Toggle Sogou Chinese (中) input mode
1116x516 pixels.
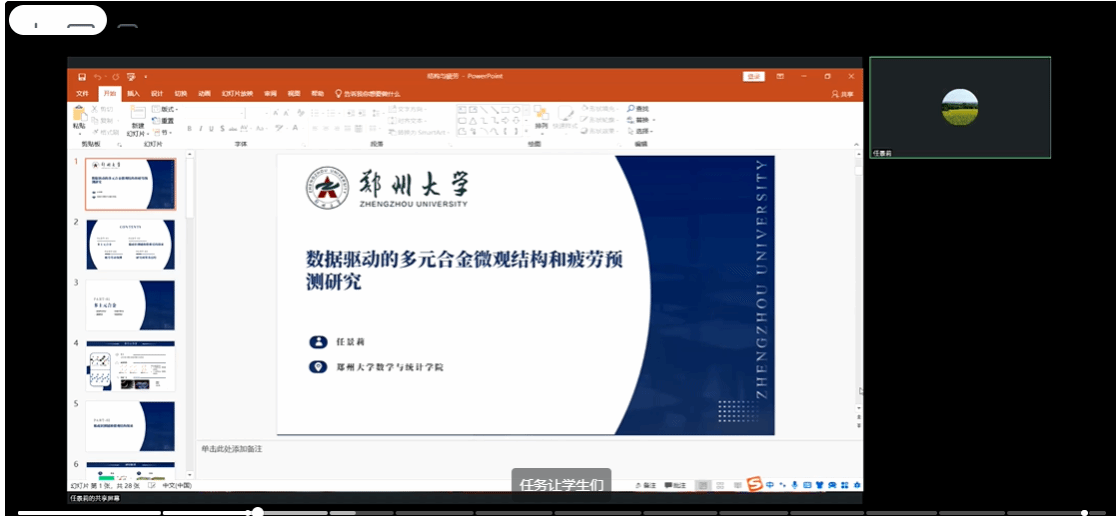(769, 485)
